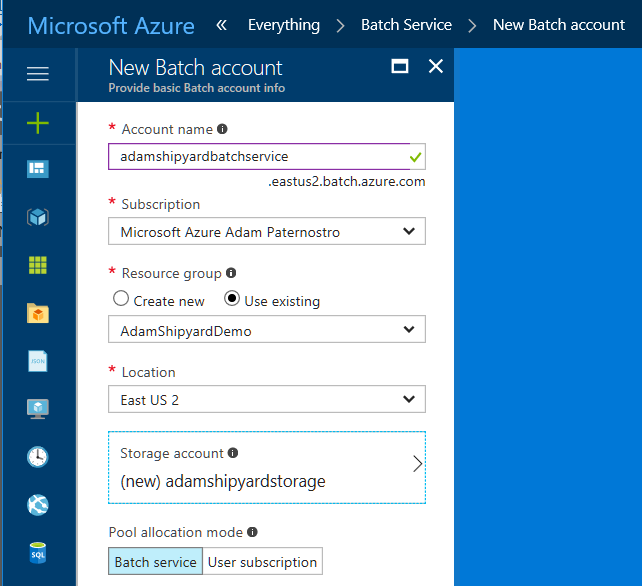Click (new) adamshipyardstorage text
Image resolution: width=642 pixels, height=586 pixels.
point(223,481)
